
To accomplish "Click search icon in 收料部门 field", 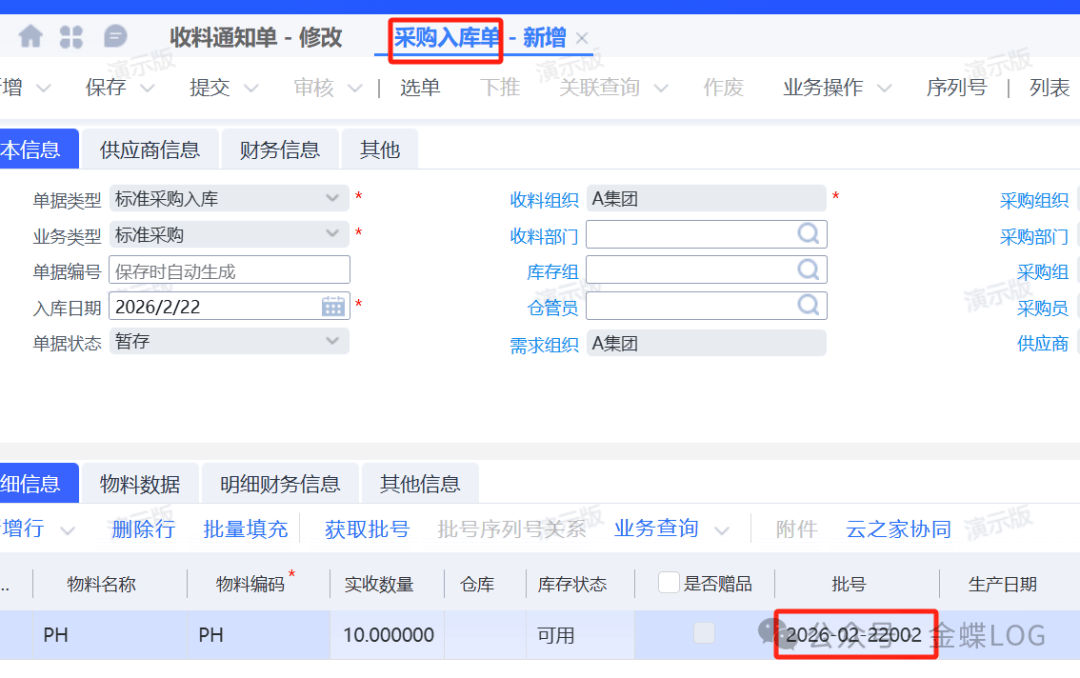I will tap(808, 234).
